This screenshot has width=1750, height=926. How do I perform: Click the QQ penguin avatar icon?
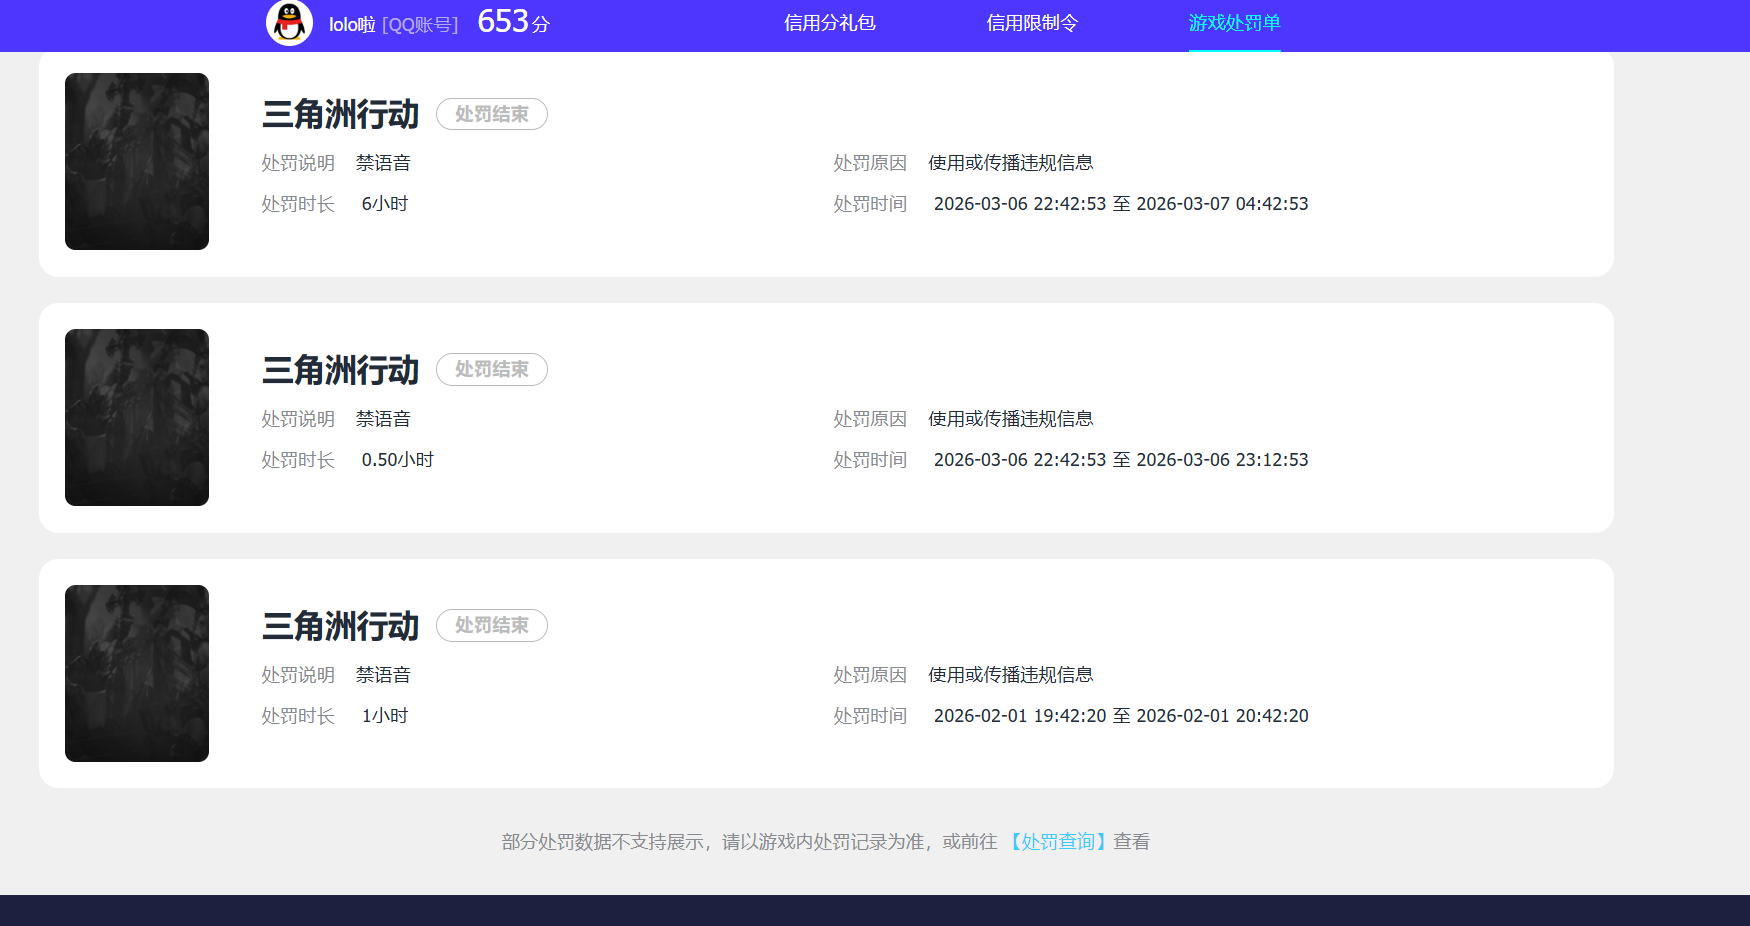(289, 22)
